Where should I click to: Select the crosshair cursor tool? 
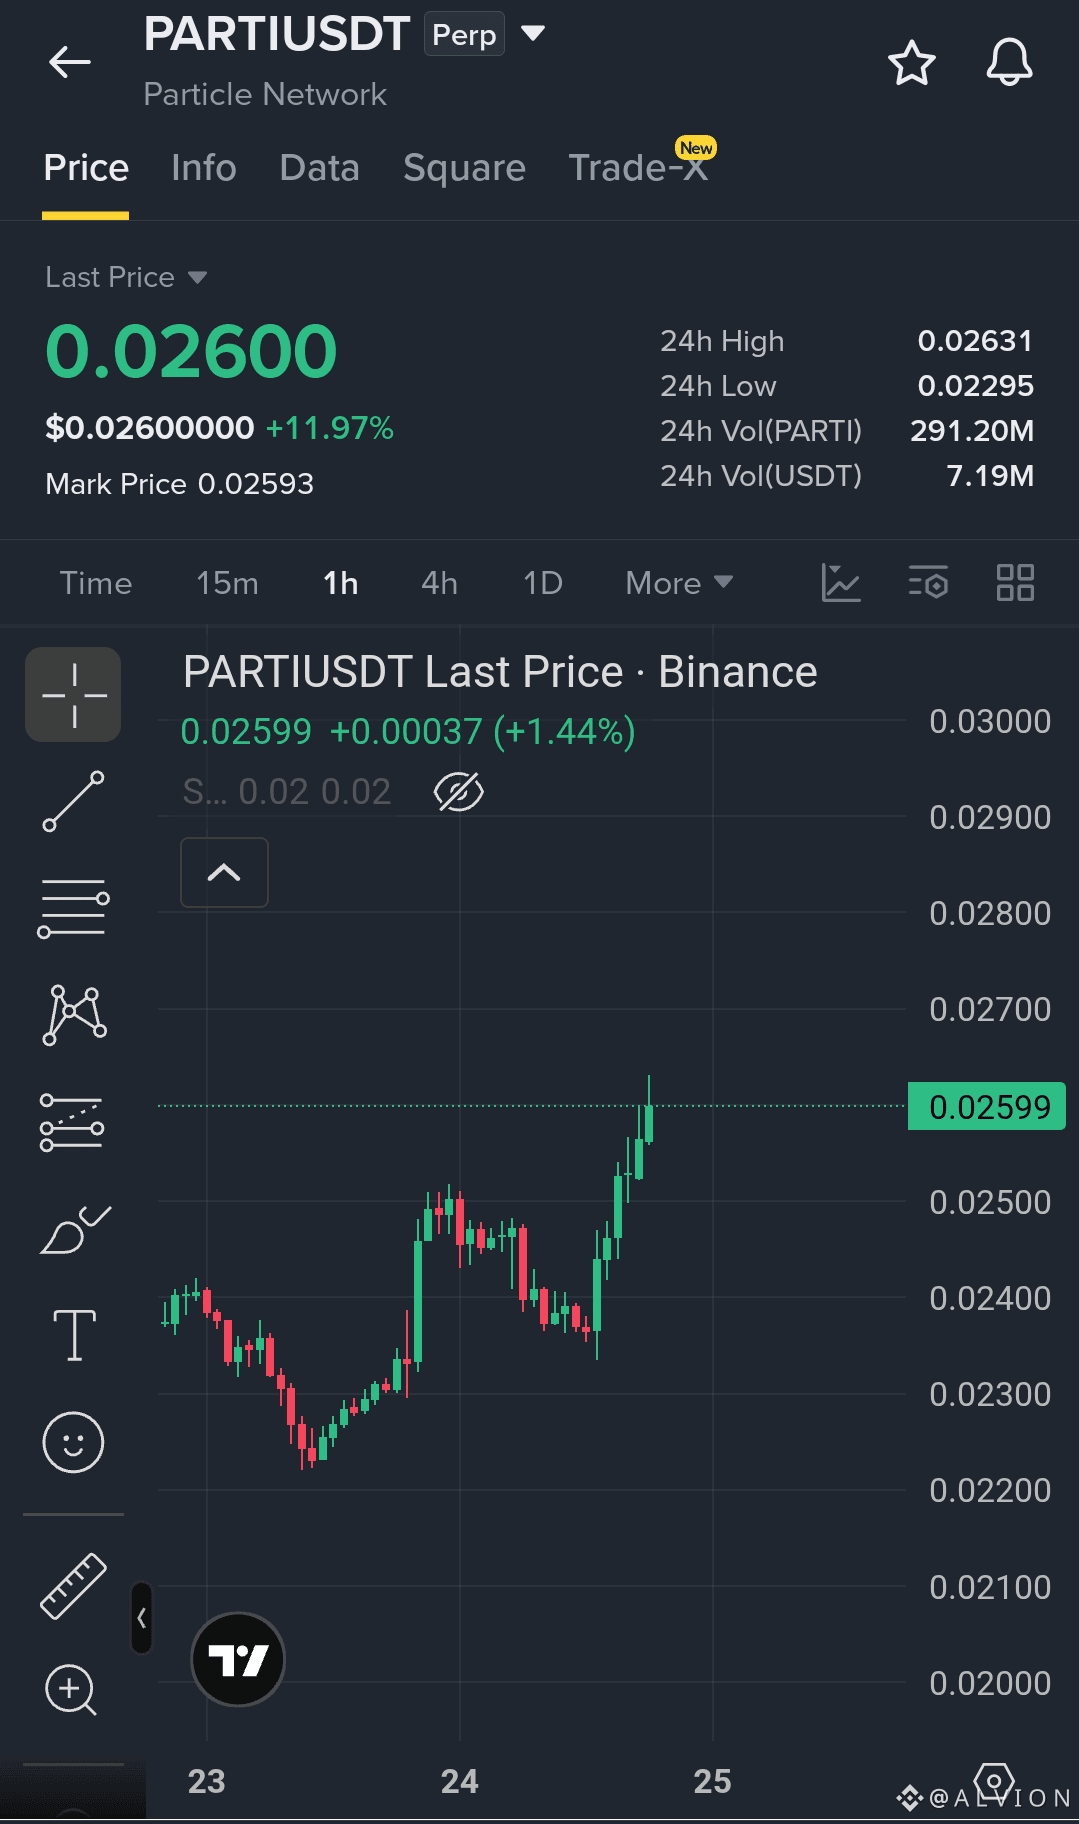(x=73, y=695)
